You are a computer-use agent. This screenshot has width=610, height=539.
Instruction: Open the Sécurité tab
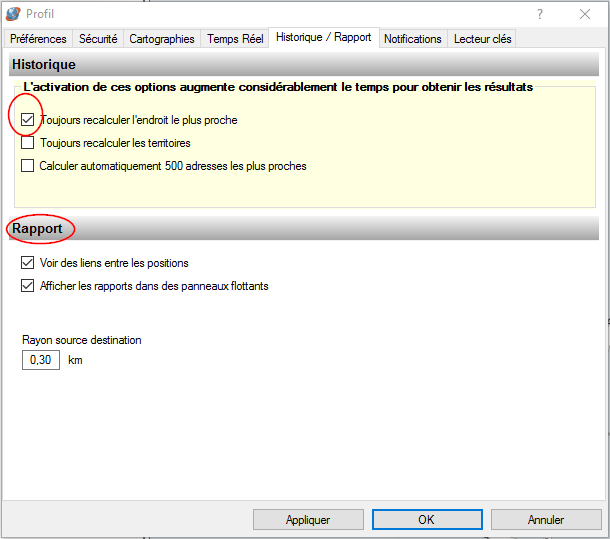tap(98, 39)
